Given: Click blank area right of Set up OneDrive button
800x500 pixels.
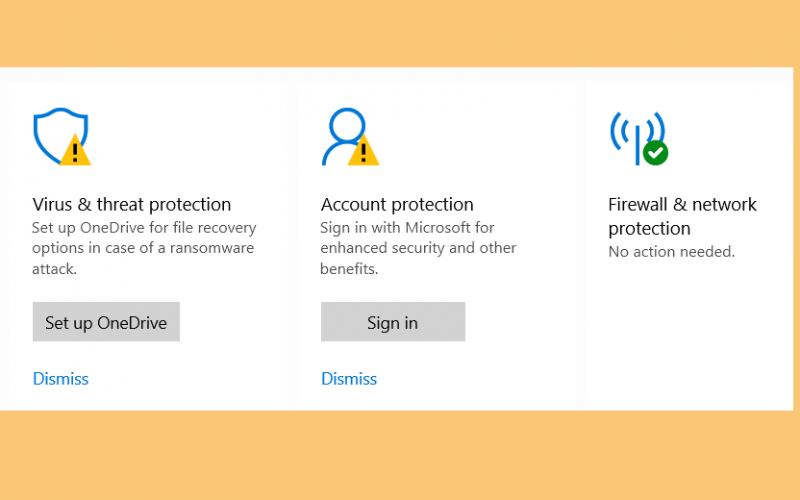Looking at the screenshot, I should [x=232, y=321].
